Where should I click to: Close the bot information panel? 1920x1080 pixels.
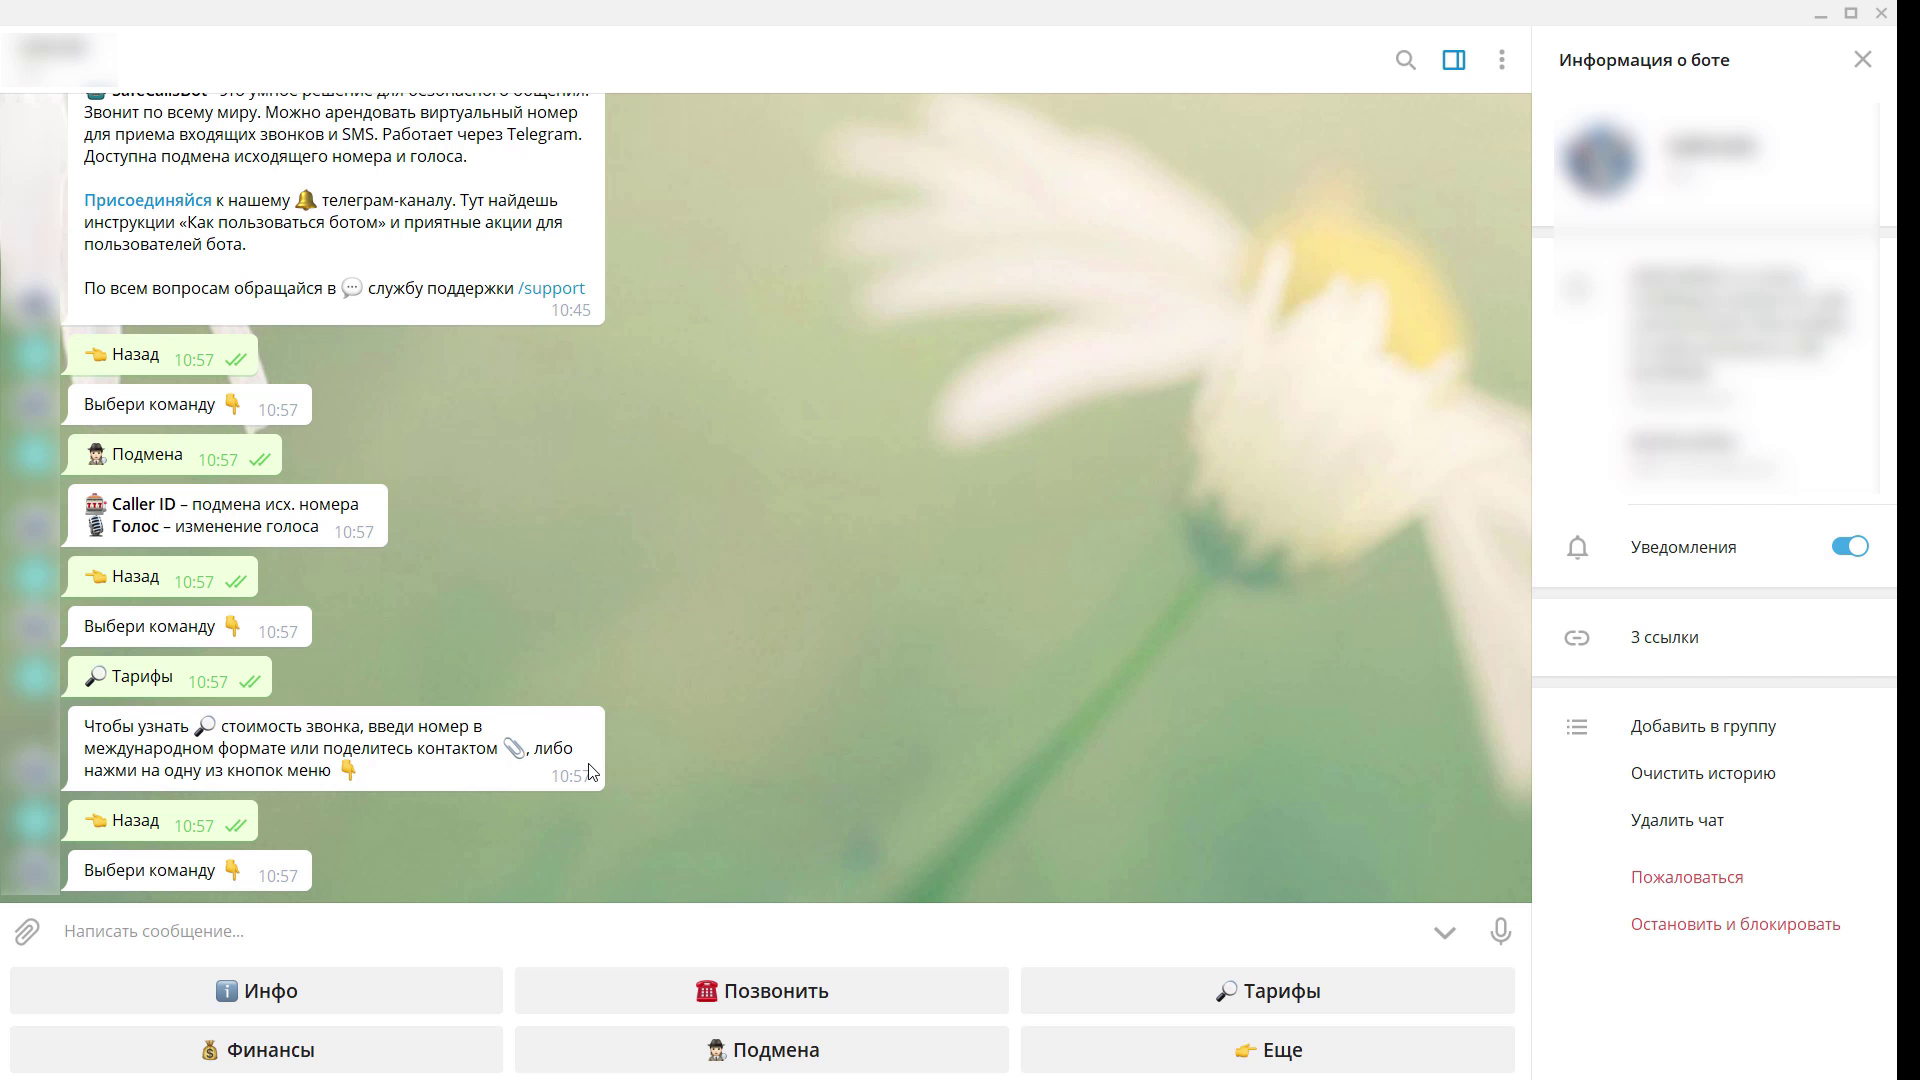click(x=1862, y=60)
